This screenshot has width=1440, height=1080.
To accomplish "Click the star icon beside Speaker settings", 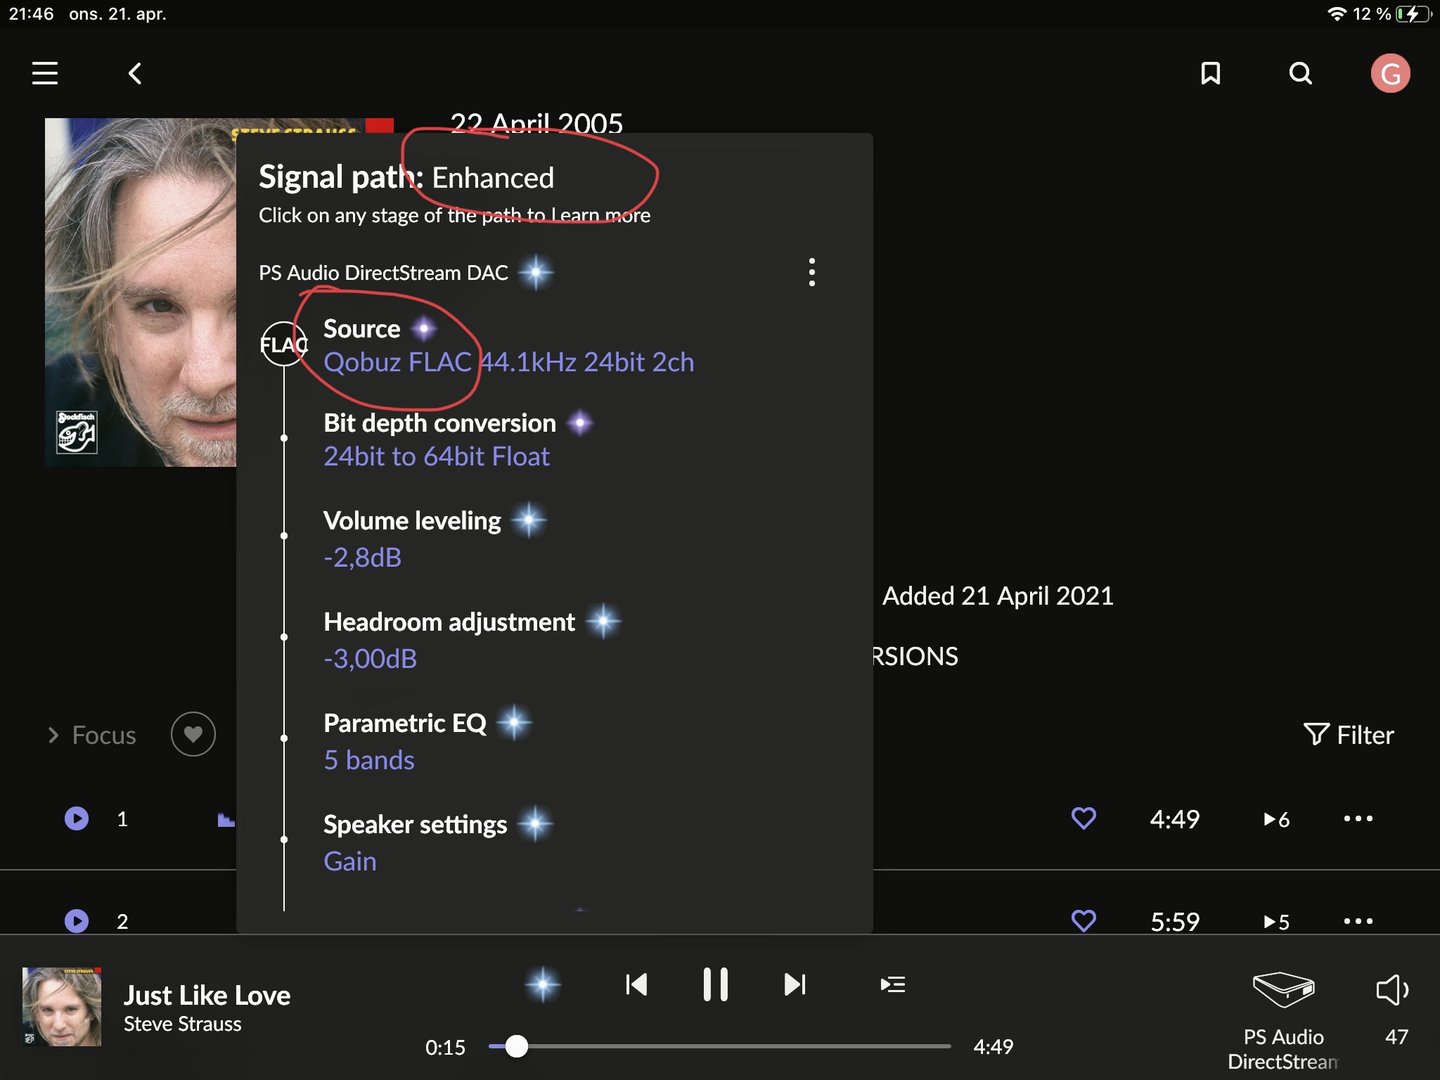I will coord(535,824).
